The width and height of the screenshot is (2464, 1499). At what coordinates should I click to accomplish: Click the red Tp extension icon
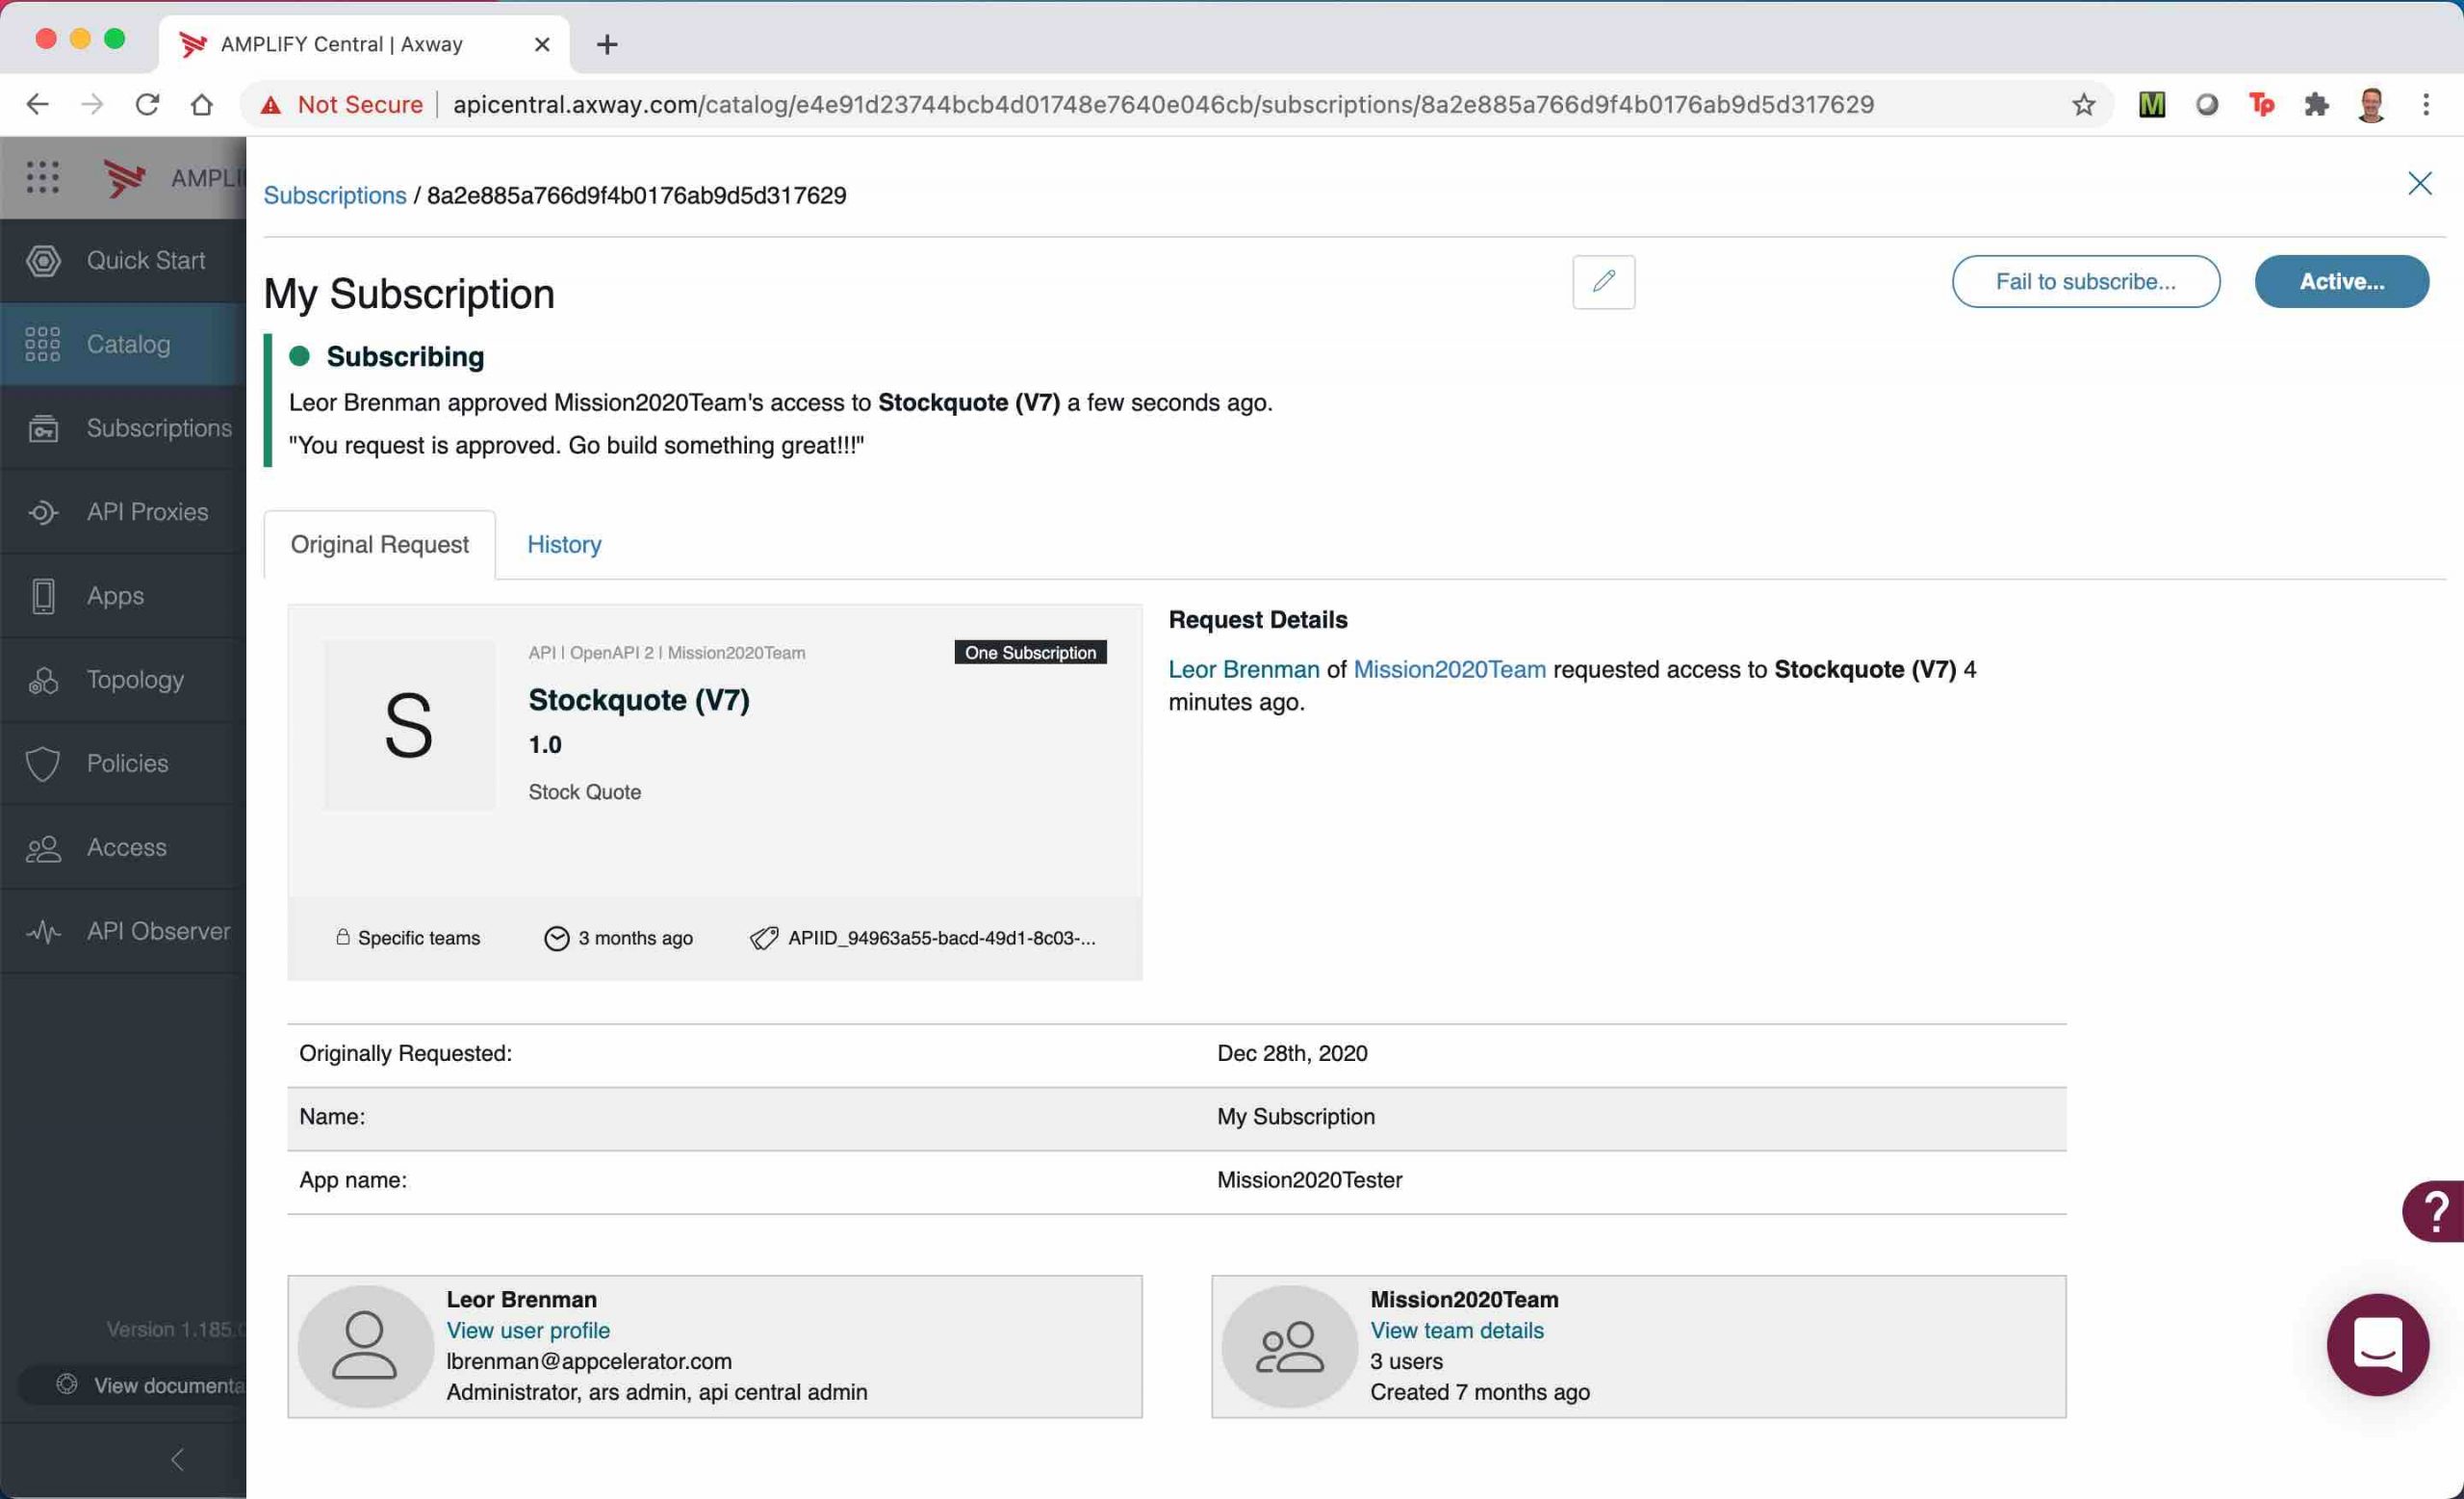click(x=2261, y=104)
